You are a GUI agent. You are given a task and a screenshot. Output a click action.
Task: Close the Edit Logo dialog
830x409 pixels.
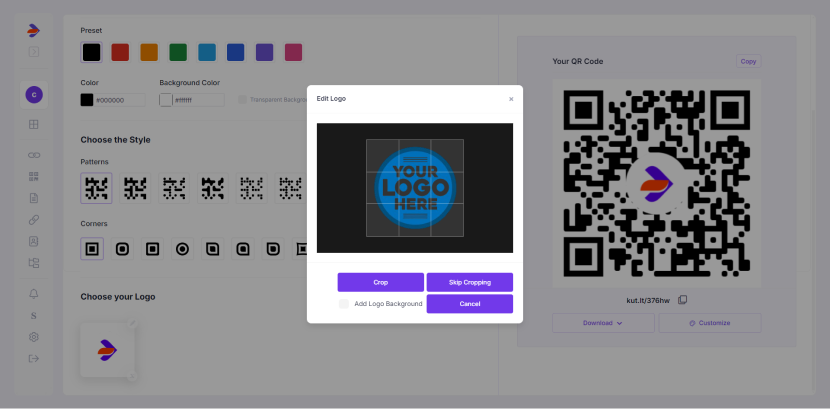tap(511, 99)
